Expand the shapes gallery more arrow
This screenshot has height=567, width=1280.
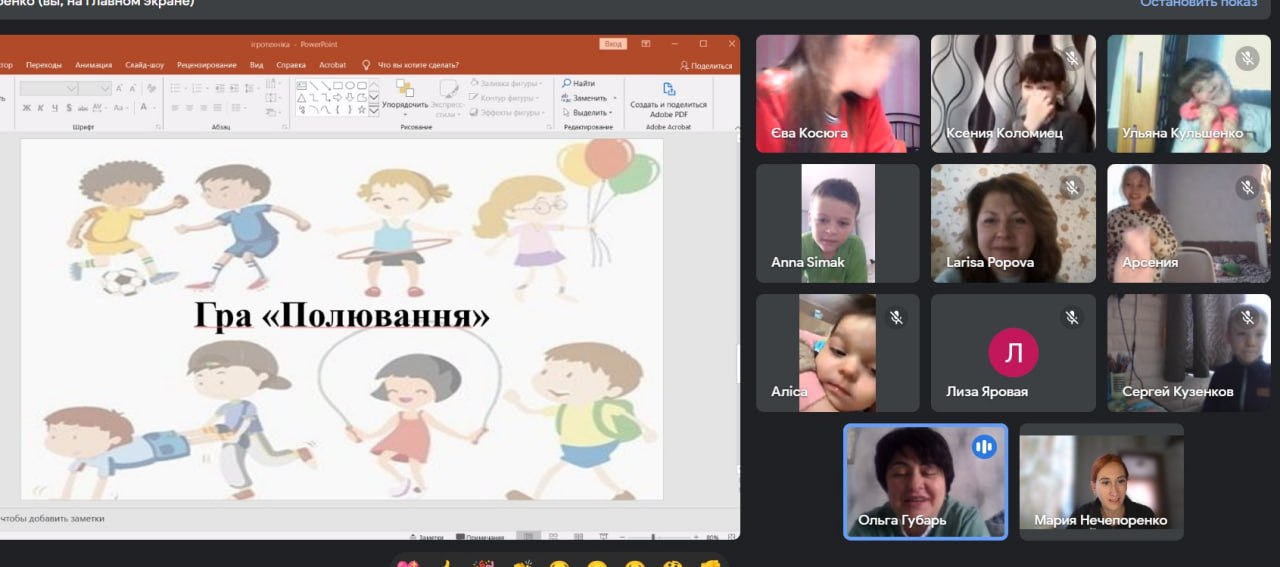coord(374,111)
